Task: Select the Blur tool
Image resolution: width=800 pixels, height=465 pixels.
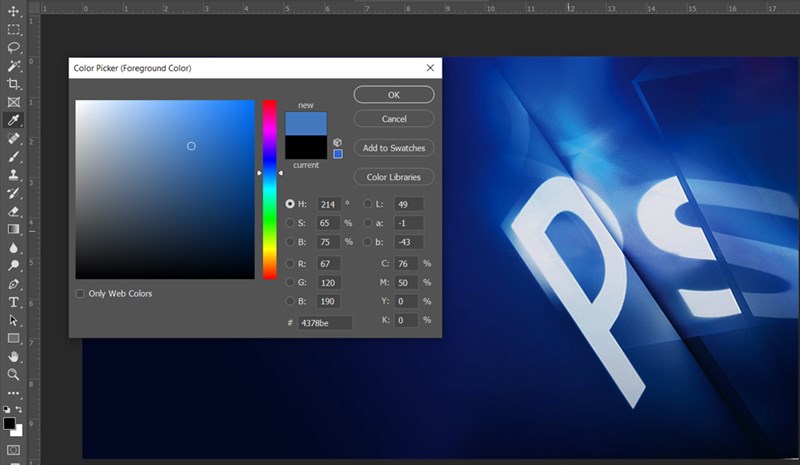Action: coord(13,248)
